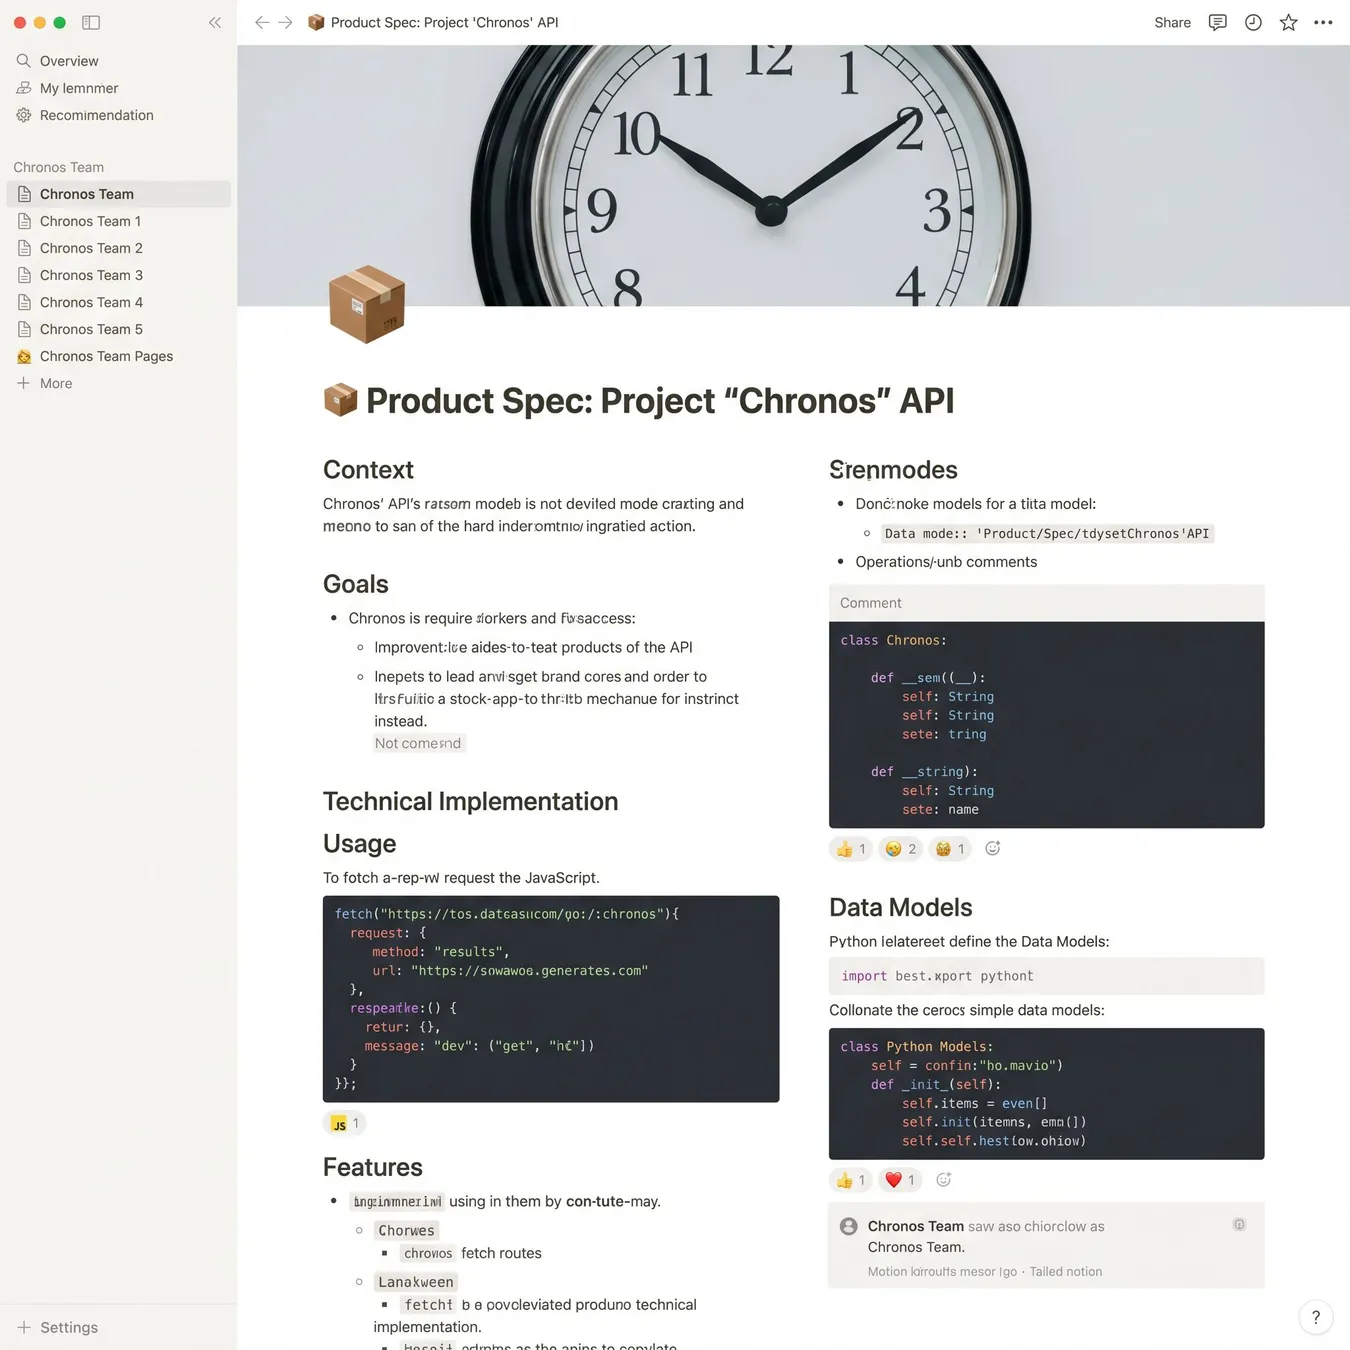Viewport: 1350px width, 1350px height.
Task: Go back with the left arrow
Action: [x=262, y=22]
